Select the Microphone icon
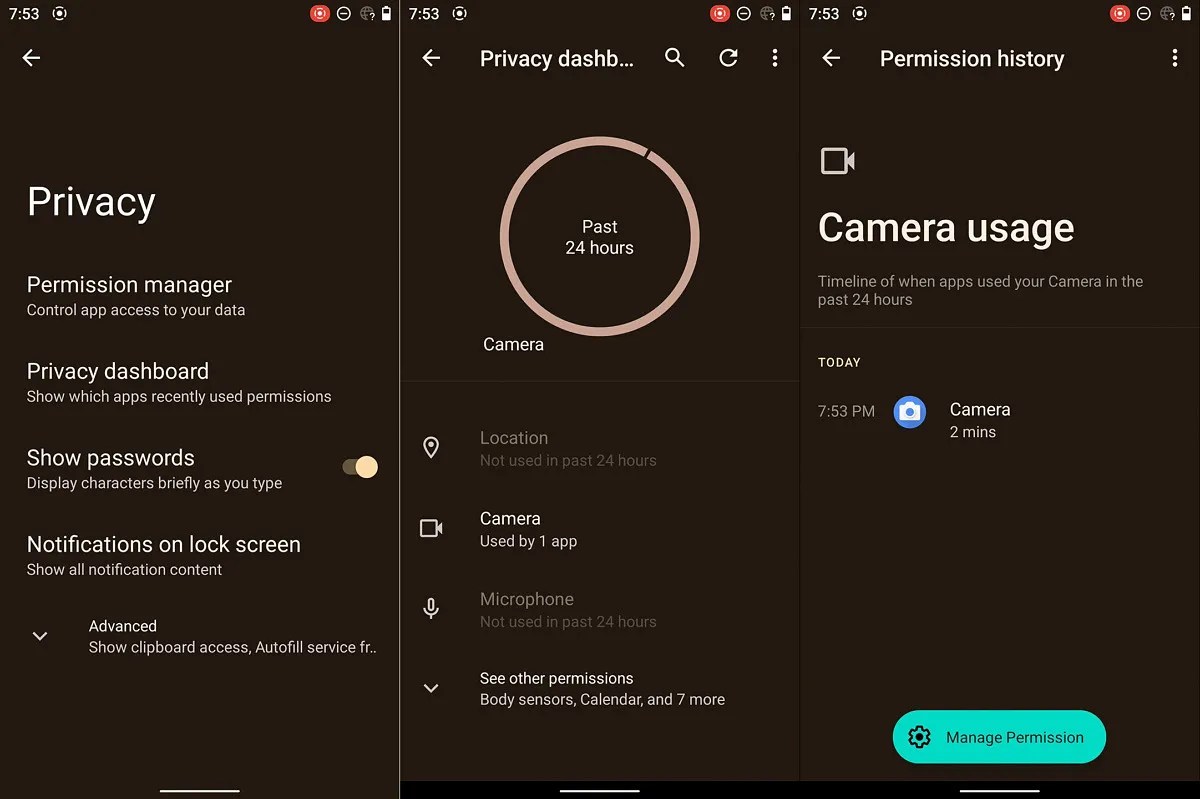Image resolution: width=1200 pixels, height=799 pixels. pos(431,608)
